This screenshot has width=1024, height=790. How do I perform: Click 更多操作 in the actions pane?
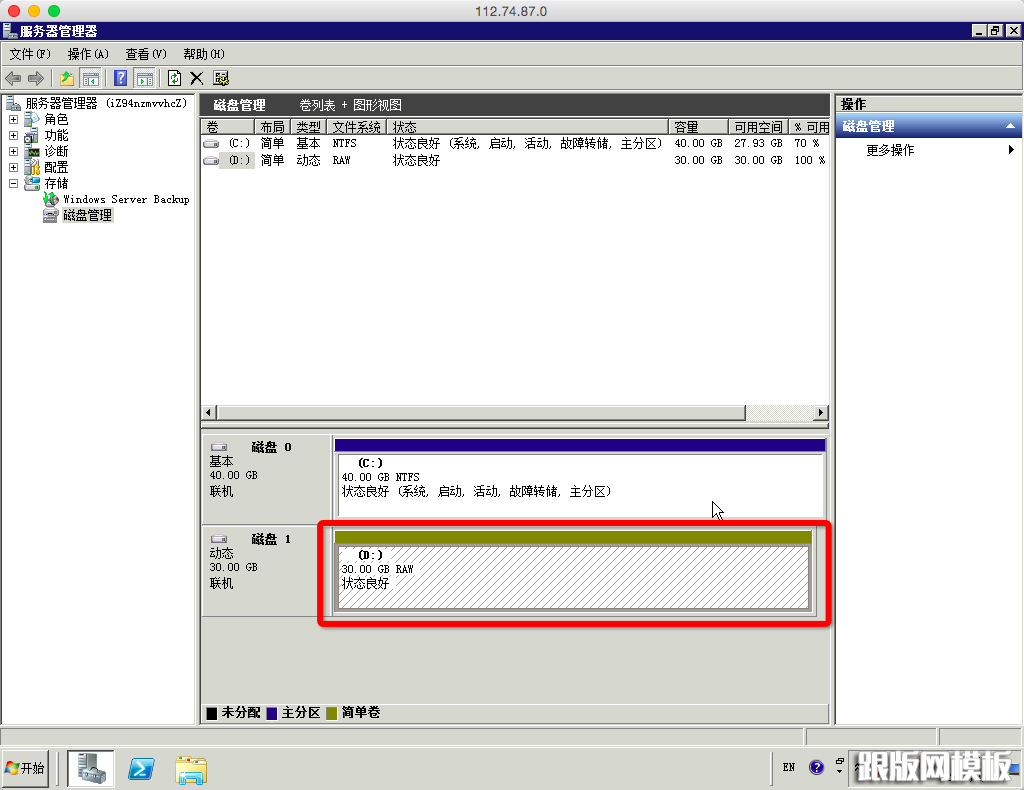pos(890,150)
